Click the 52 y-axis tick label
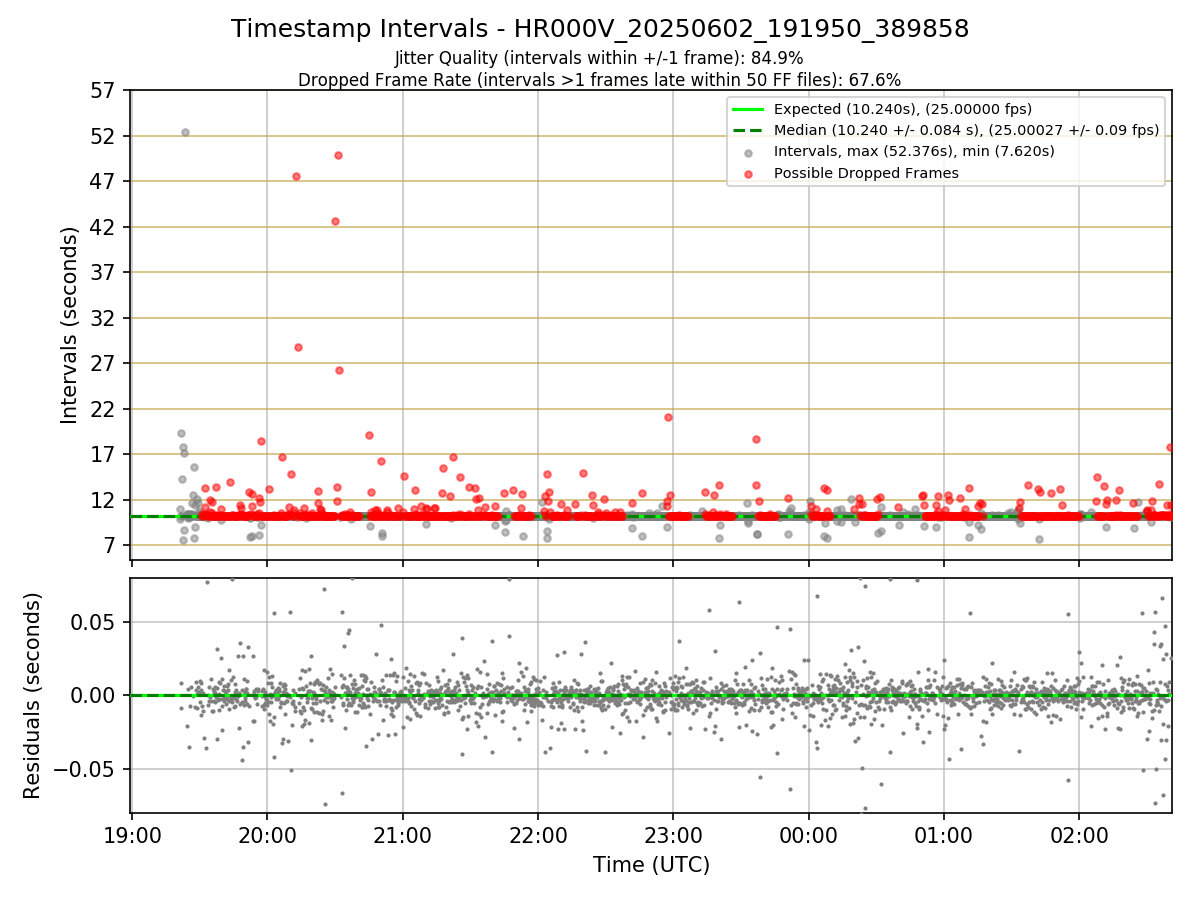The image size is (1200, 900). pos(104,136)
